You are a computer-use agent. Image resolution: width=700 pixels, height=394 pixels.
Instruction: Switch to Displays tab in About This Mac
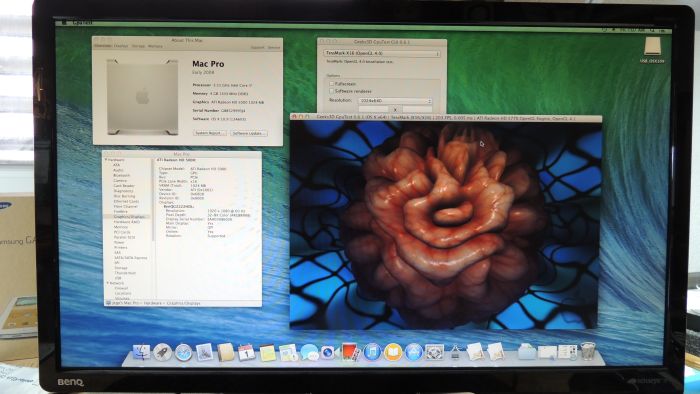(x=121, y=46)
